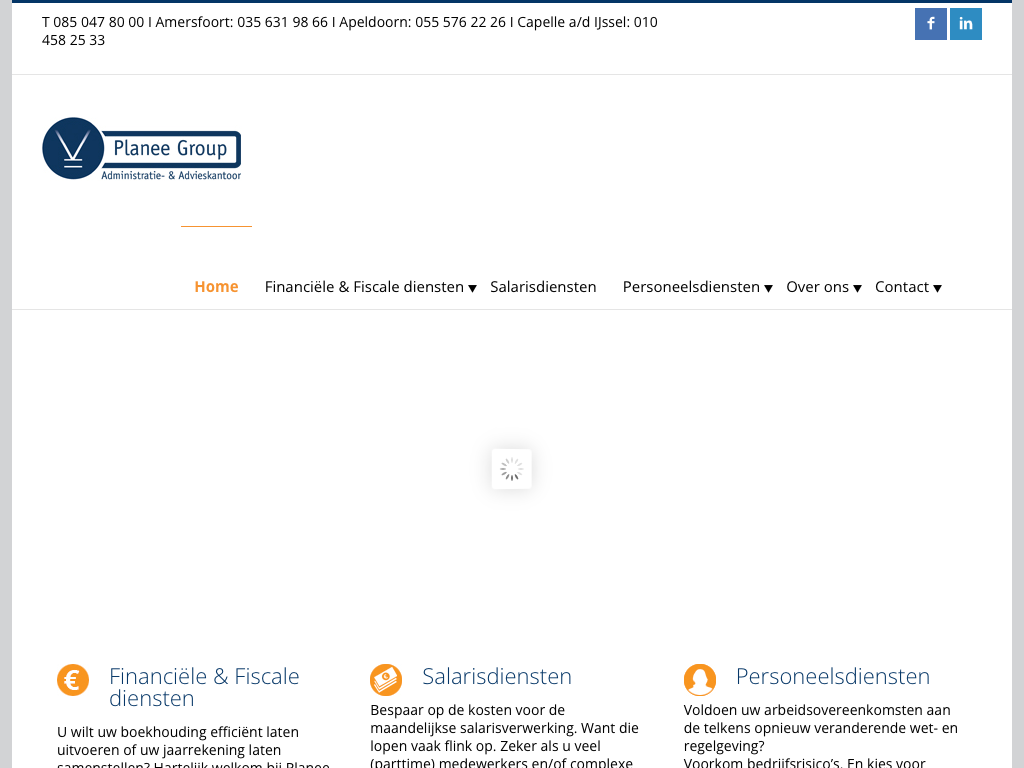Screen dimensions: 1024x768
Task: Expand the Personeelsdiensten menu arrow
Action: click(768, 288)
